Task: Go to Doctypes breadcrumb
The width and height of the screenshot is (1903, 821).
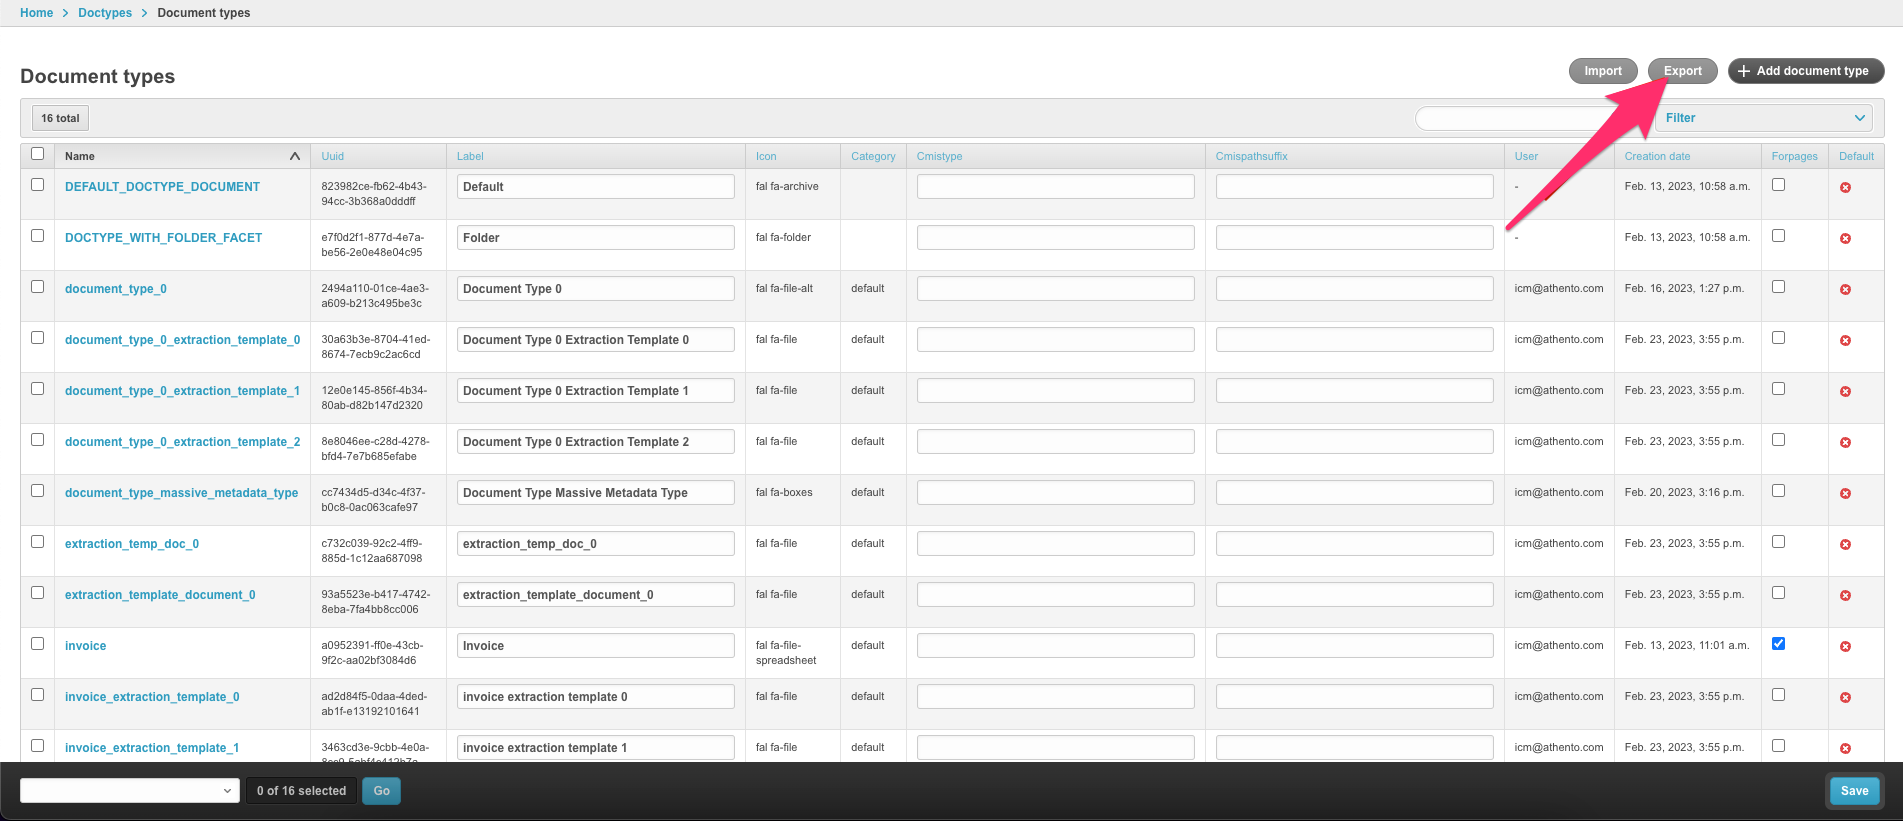Action: [105, 13]
